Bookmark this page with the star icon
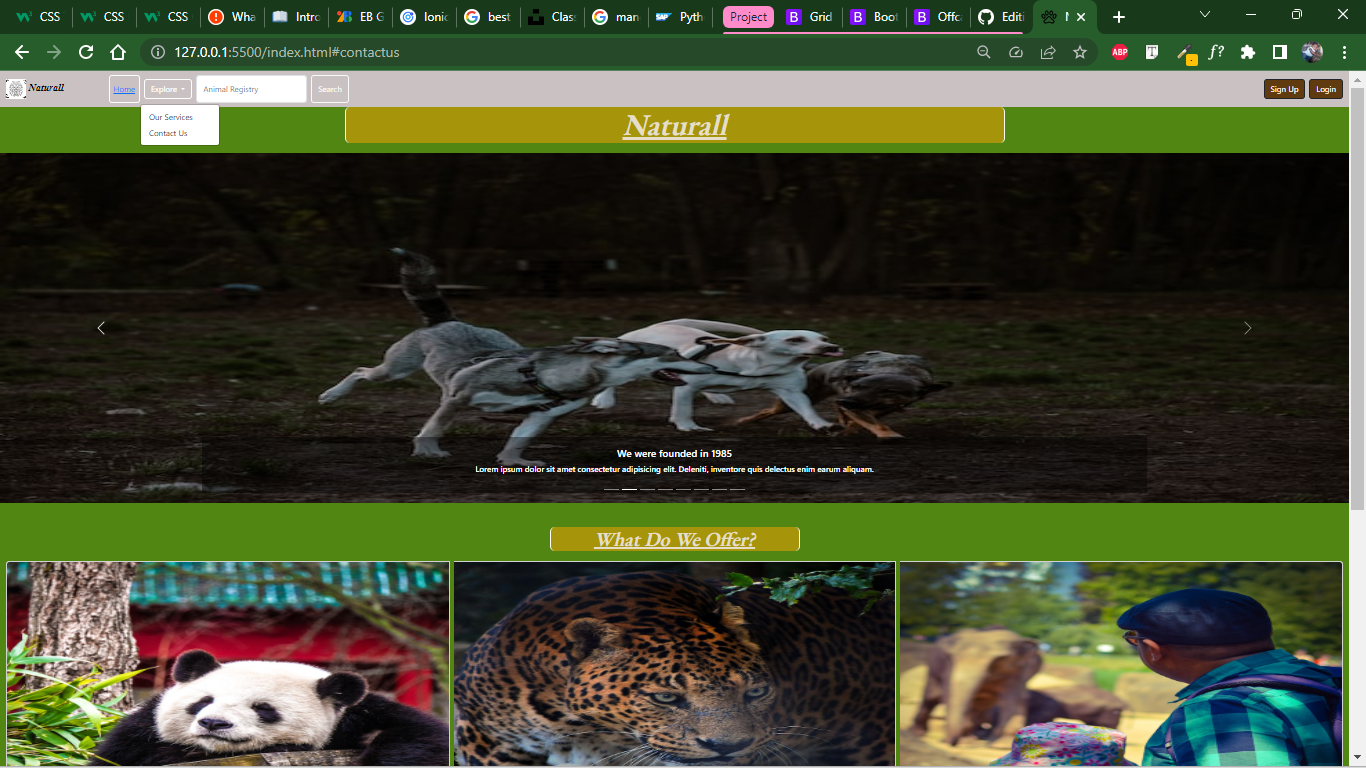The image size is (1366, 768). (1080, 52)
